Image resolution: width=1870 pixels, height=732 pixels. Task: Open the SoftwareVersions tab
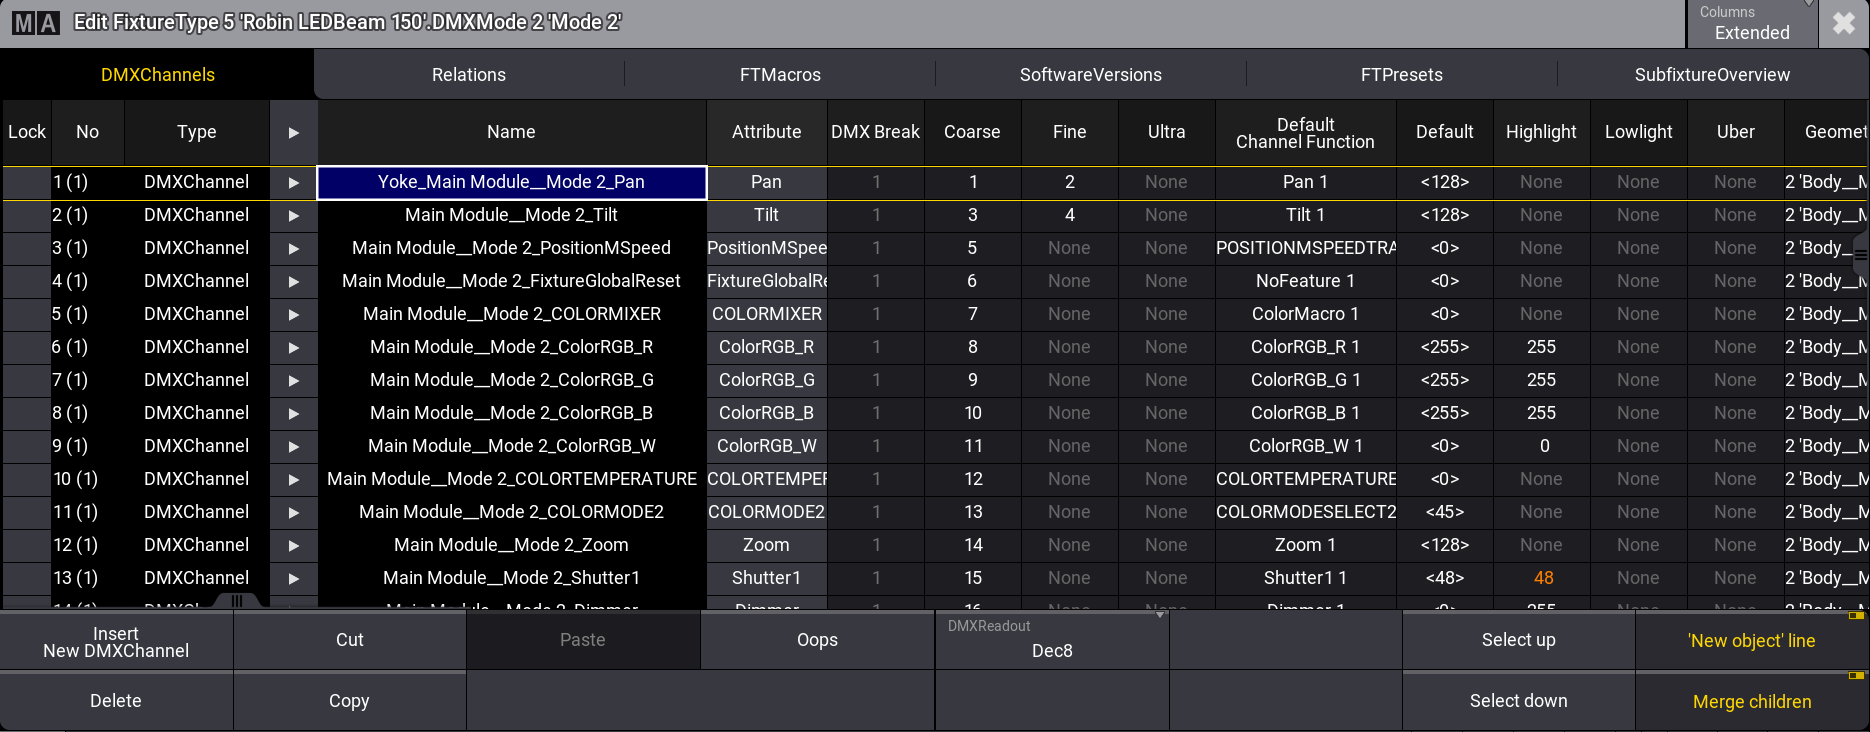click(1091, 75)
